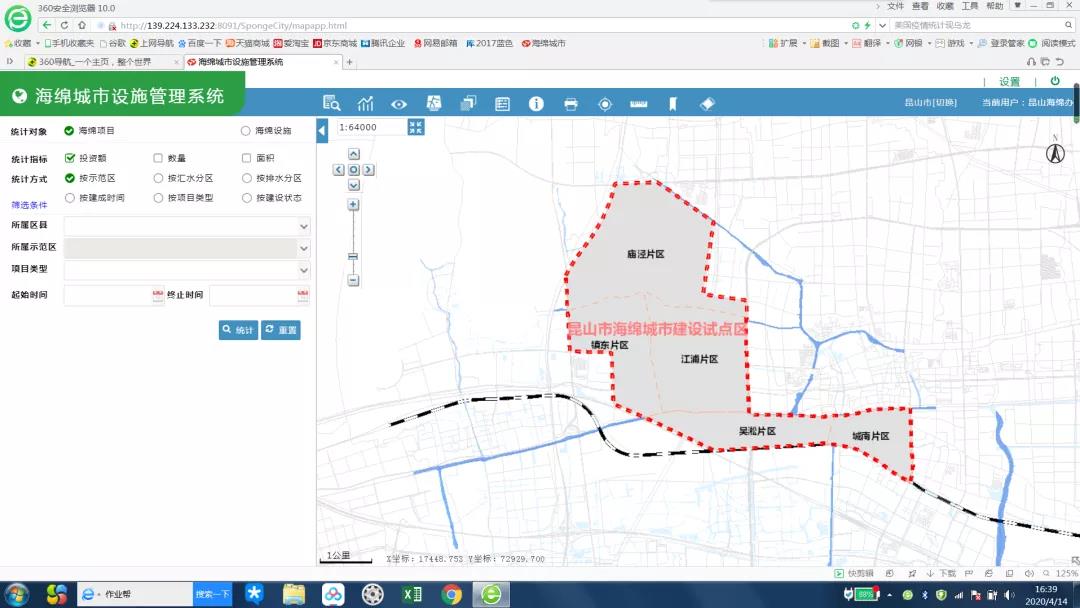Tick the 面积 checkbox
Image resolution: width=1080 pixels, height=608 pixels.
pyautogui.click(x=246, y=158)
